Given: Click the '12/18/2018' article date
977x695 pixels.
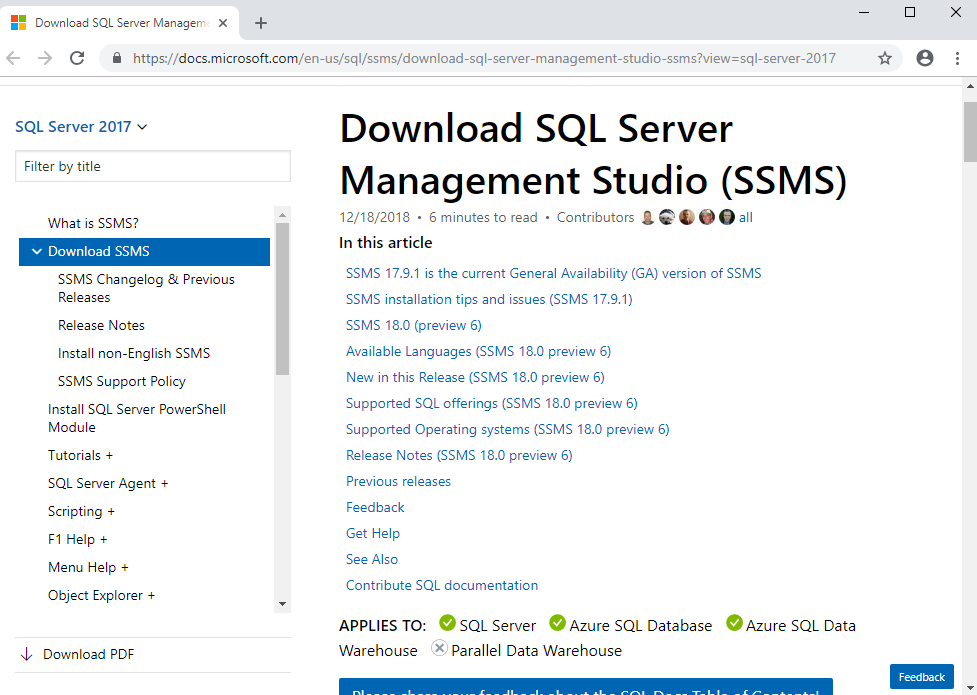Looking at the screenshot, I should pyautogui.click(x=374, y=218).
